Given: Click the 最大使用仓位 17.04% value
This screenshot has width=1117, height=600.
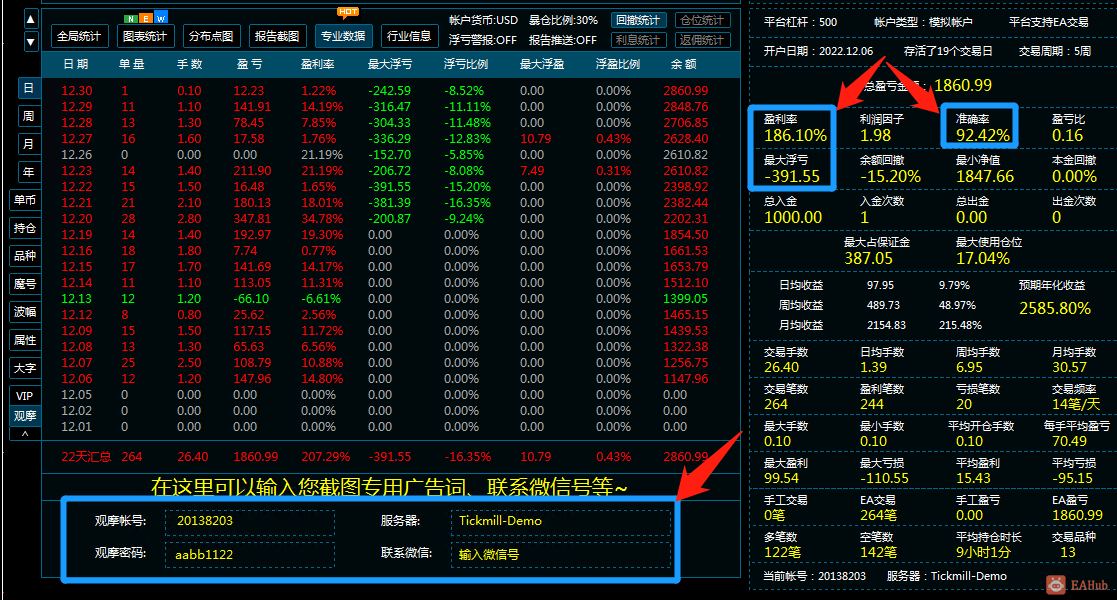Looking at the screenshot, I should point(983,259).
